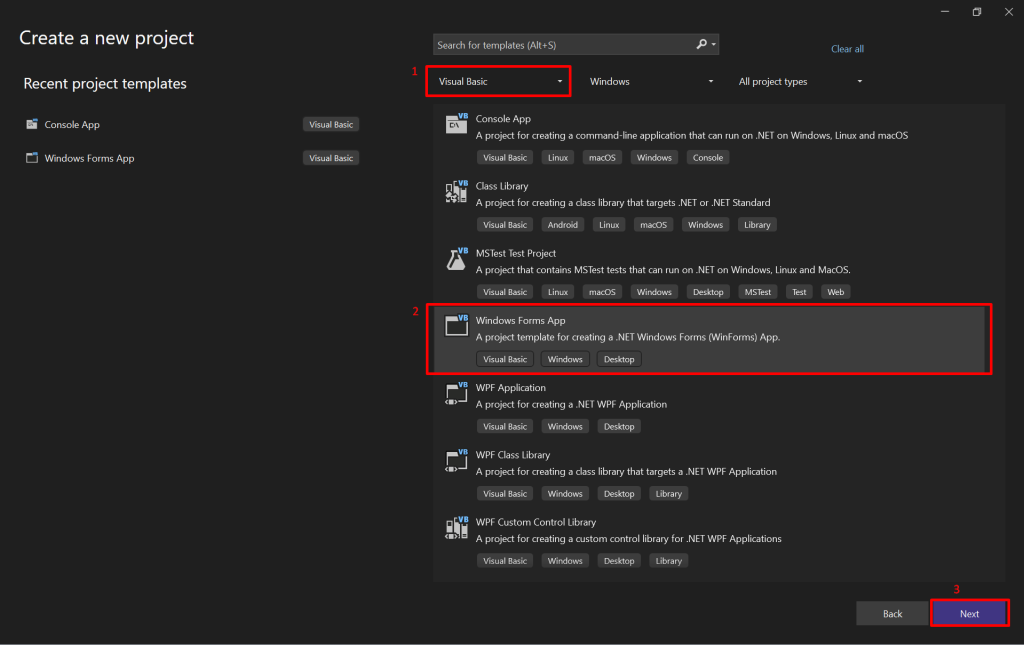This screenshot has width=1024, height=645.
Task: Click the Visual Basic tag beside recent Windows Forms App
Action: click(x=331, y=158)
